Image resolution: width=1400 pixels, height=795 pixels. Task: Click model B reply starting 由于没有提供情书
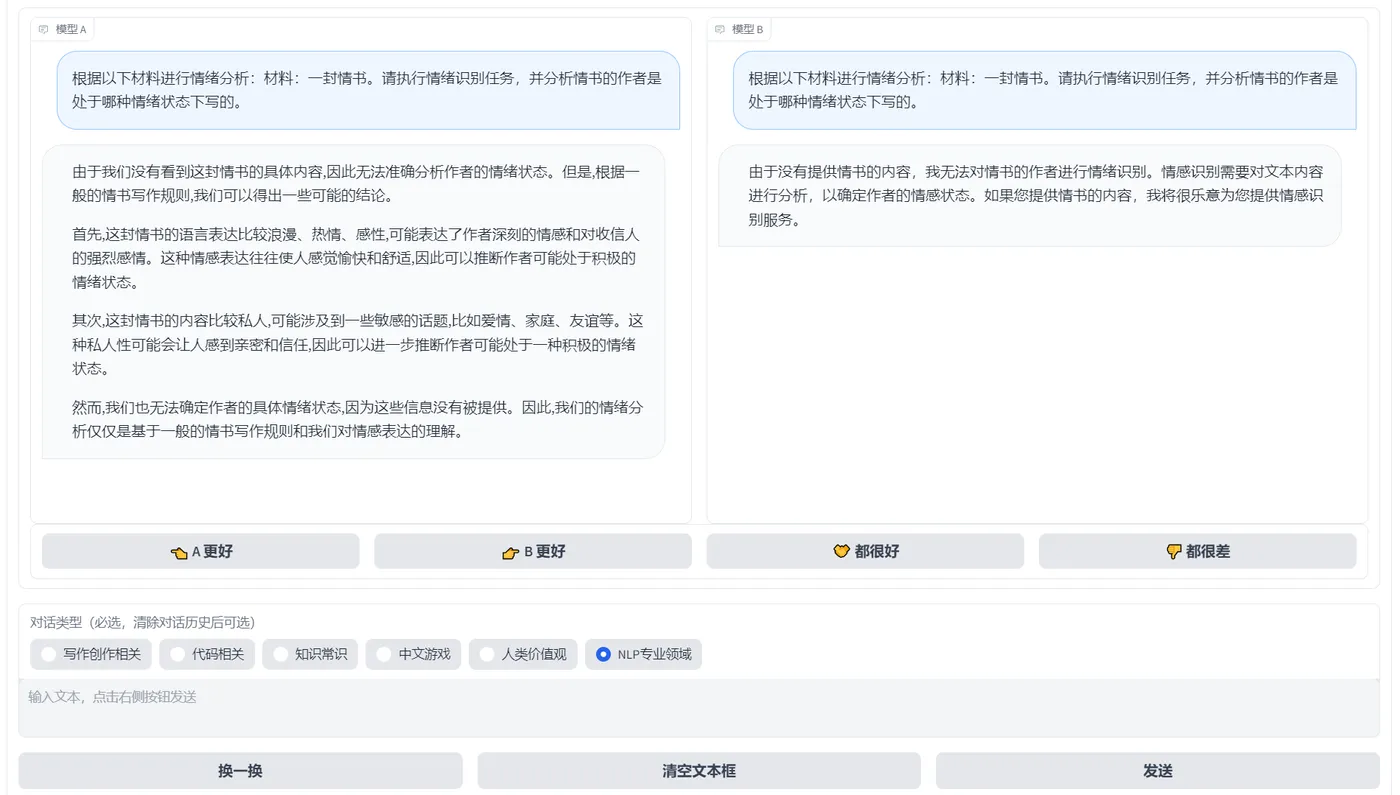1030,196
